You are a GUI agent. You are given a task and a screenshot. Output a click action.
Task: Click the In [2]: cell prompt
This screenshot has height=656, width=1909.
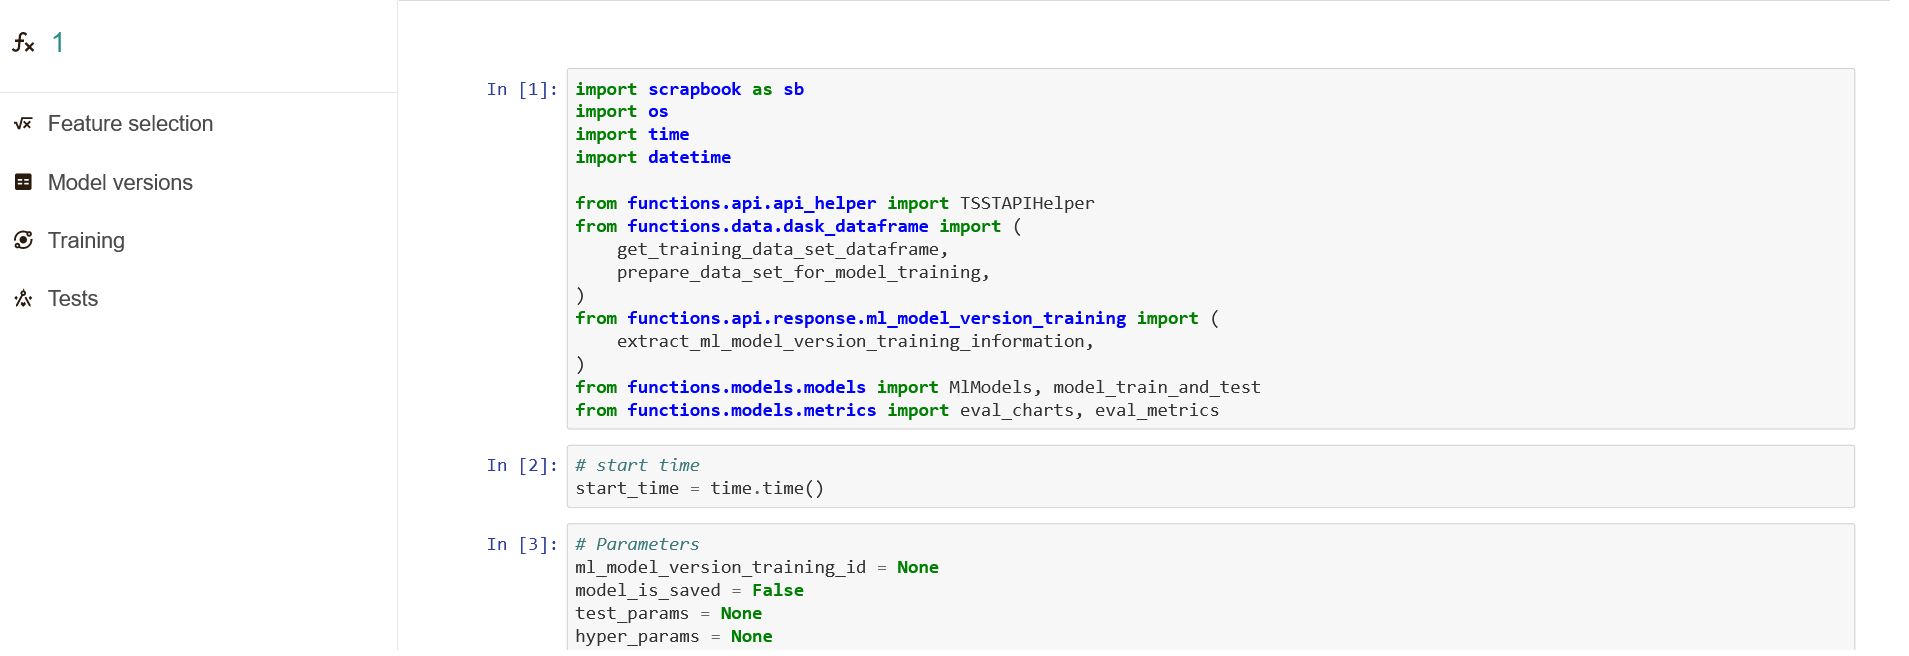(522, 465)
